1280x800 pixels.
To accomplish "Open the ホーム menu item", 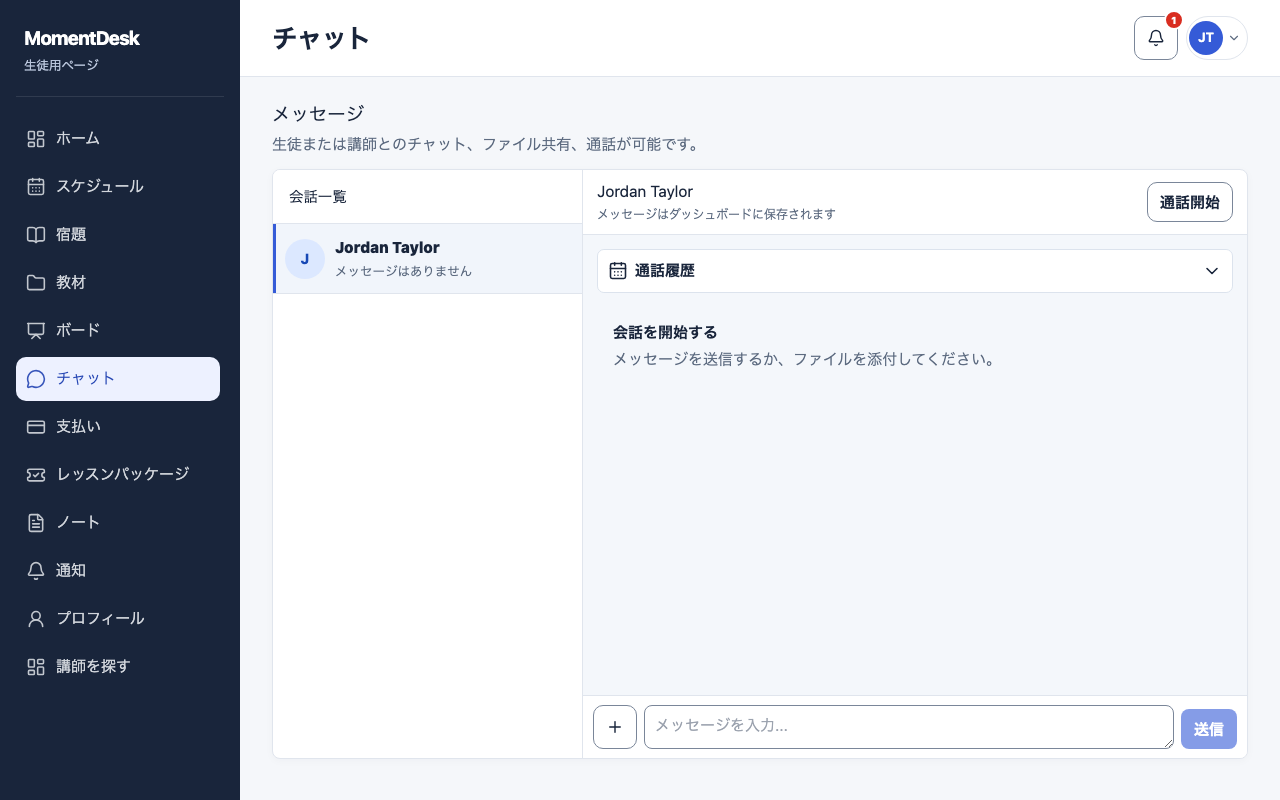I will pyautogui.click(x=118, y=139).
